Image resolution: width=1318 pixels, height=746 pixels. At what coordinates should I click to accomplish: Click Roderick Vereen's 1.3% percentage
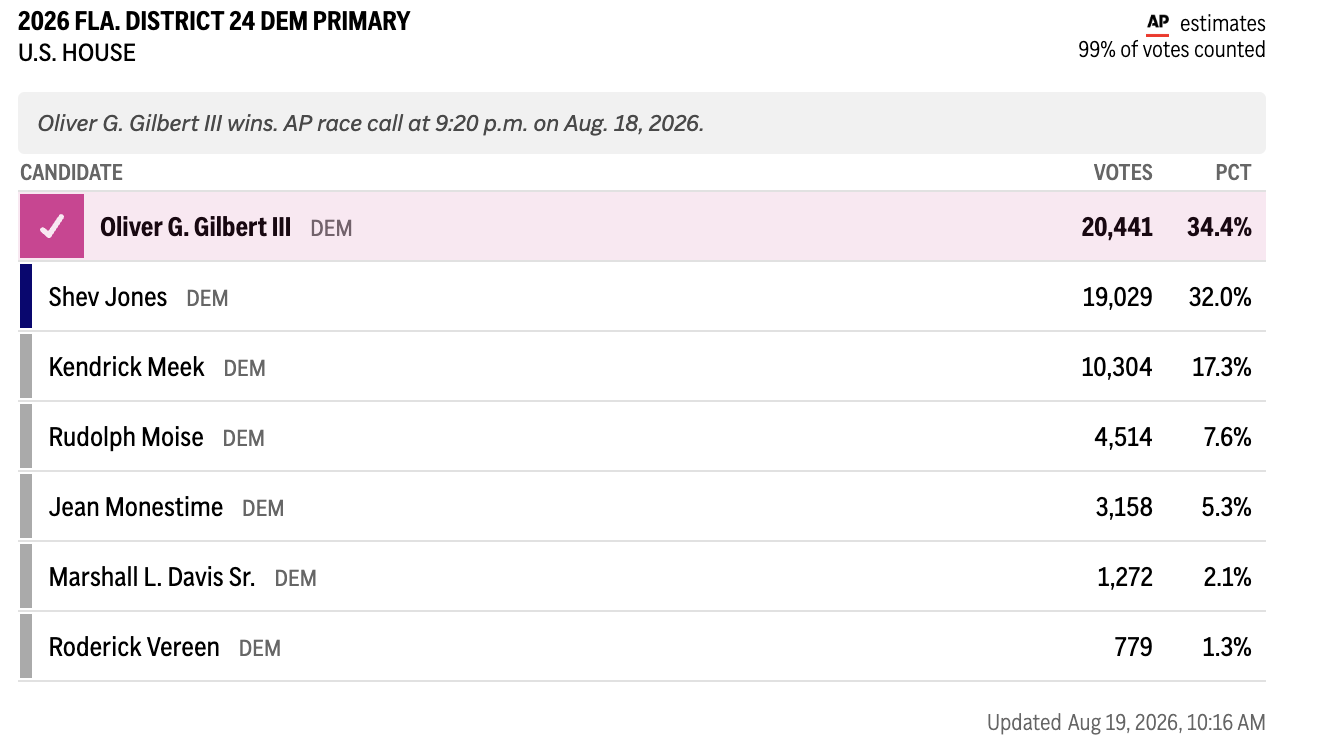coord(1226,647)
